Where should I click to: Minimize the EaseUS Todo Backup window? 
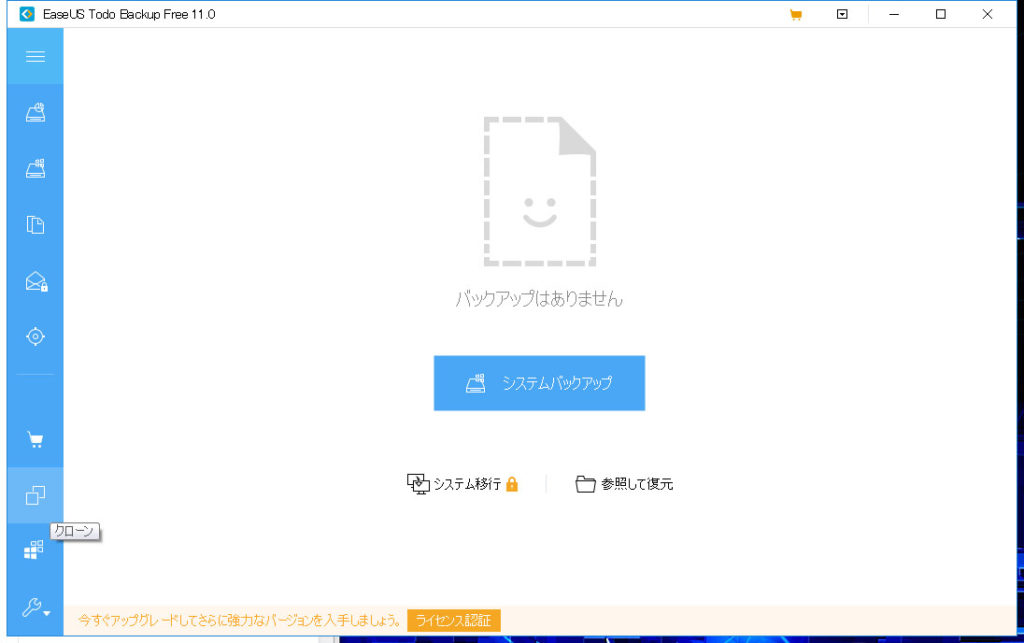[894, 14]
